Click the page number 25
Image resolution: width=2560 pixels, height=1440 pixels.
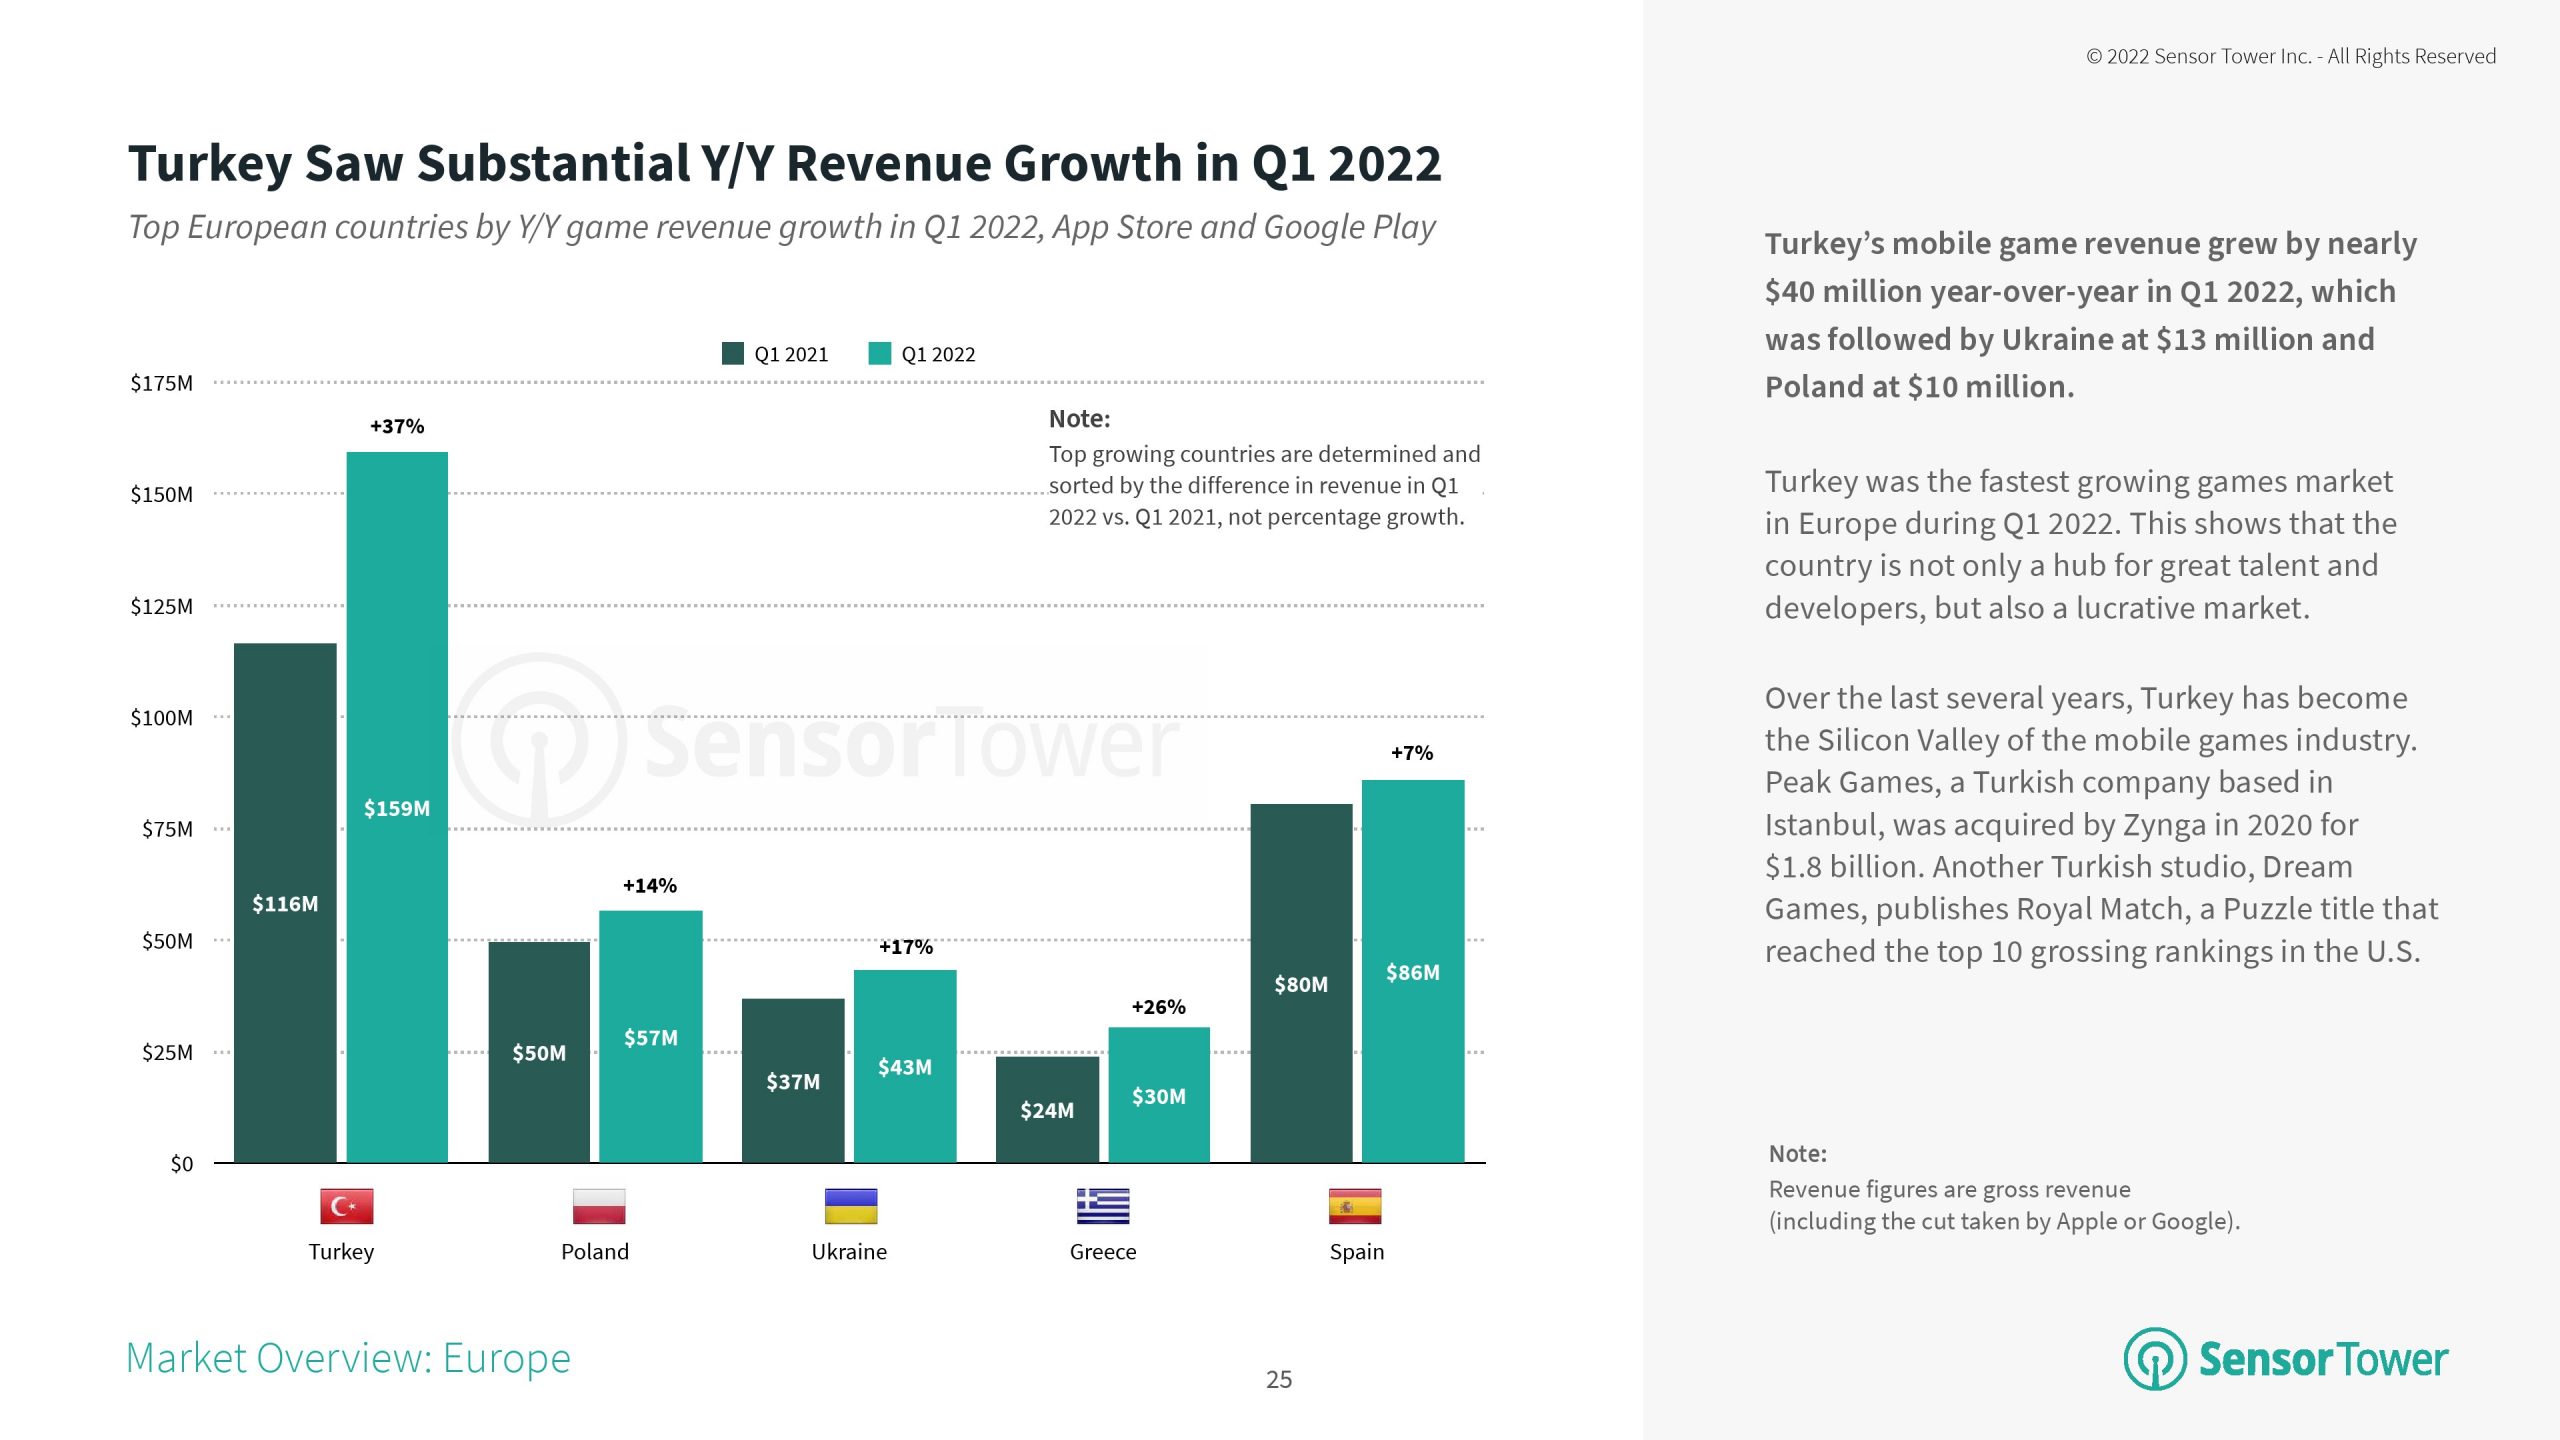tap(1279, 1380)
